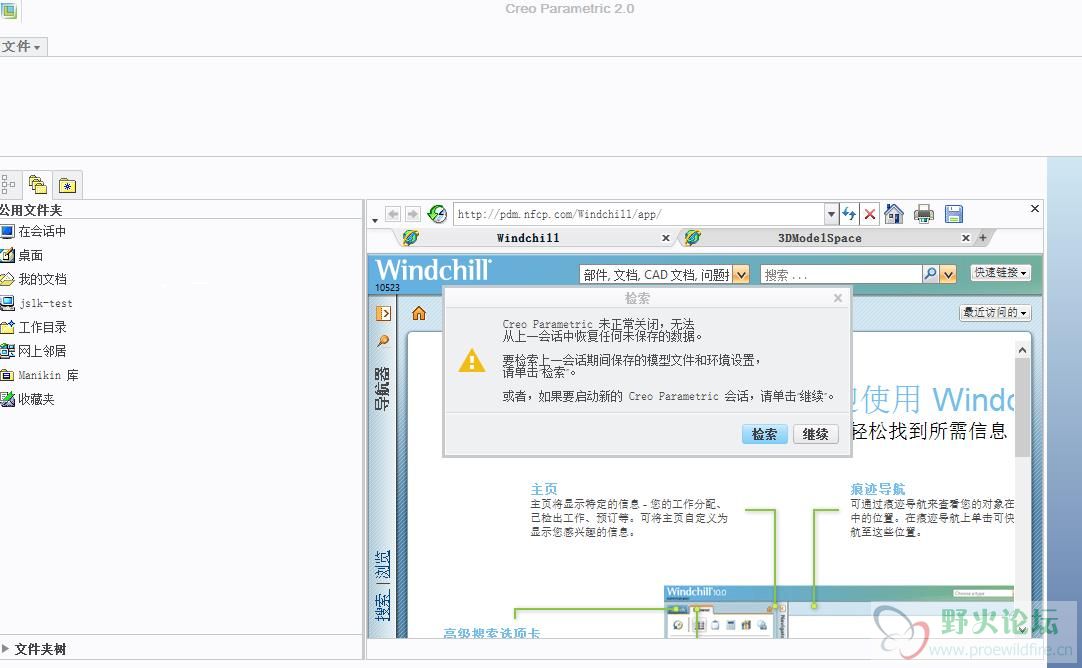
Task: Open the URL history dropdown
Action: coord(832,214)
